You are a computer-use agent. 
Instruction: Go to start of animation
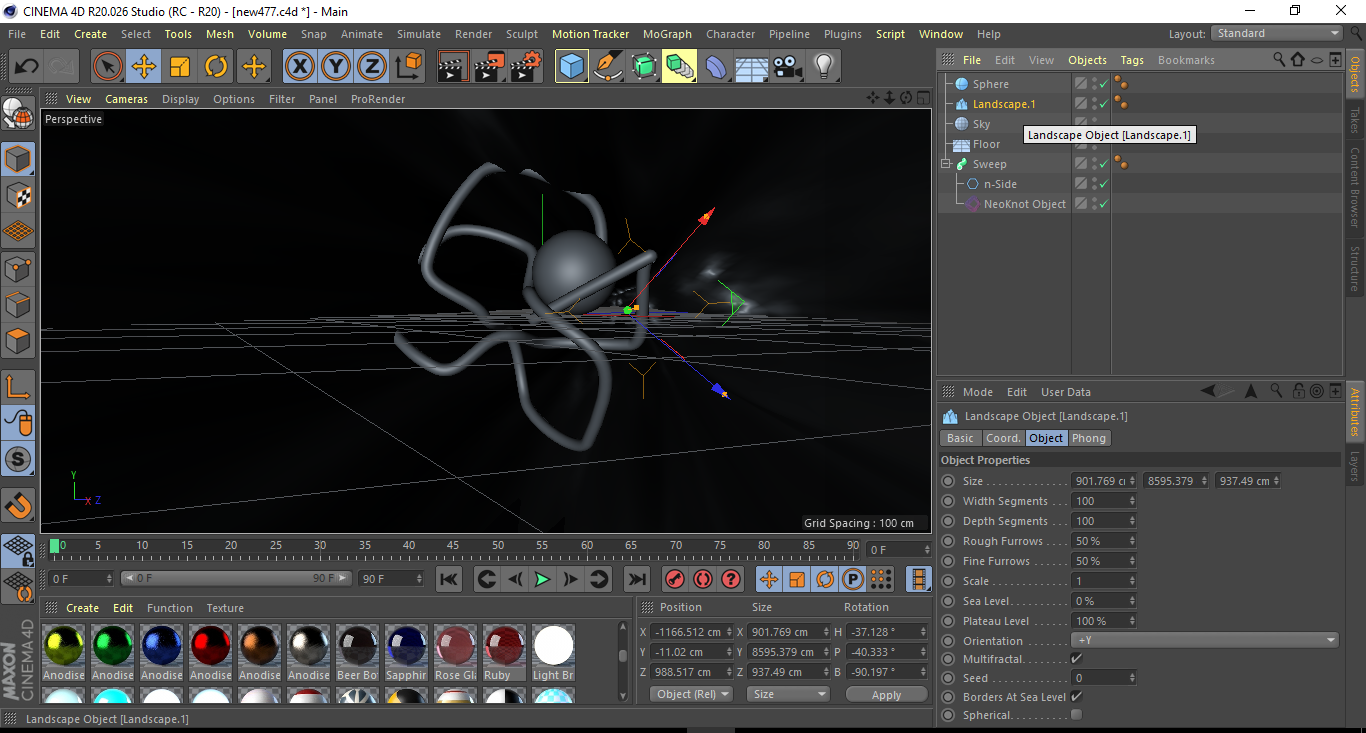tap(449, 579)
